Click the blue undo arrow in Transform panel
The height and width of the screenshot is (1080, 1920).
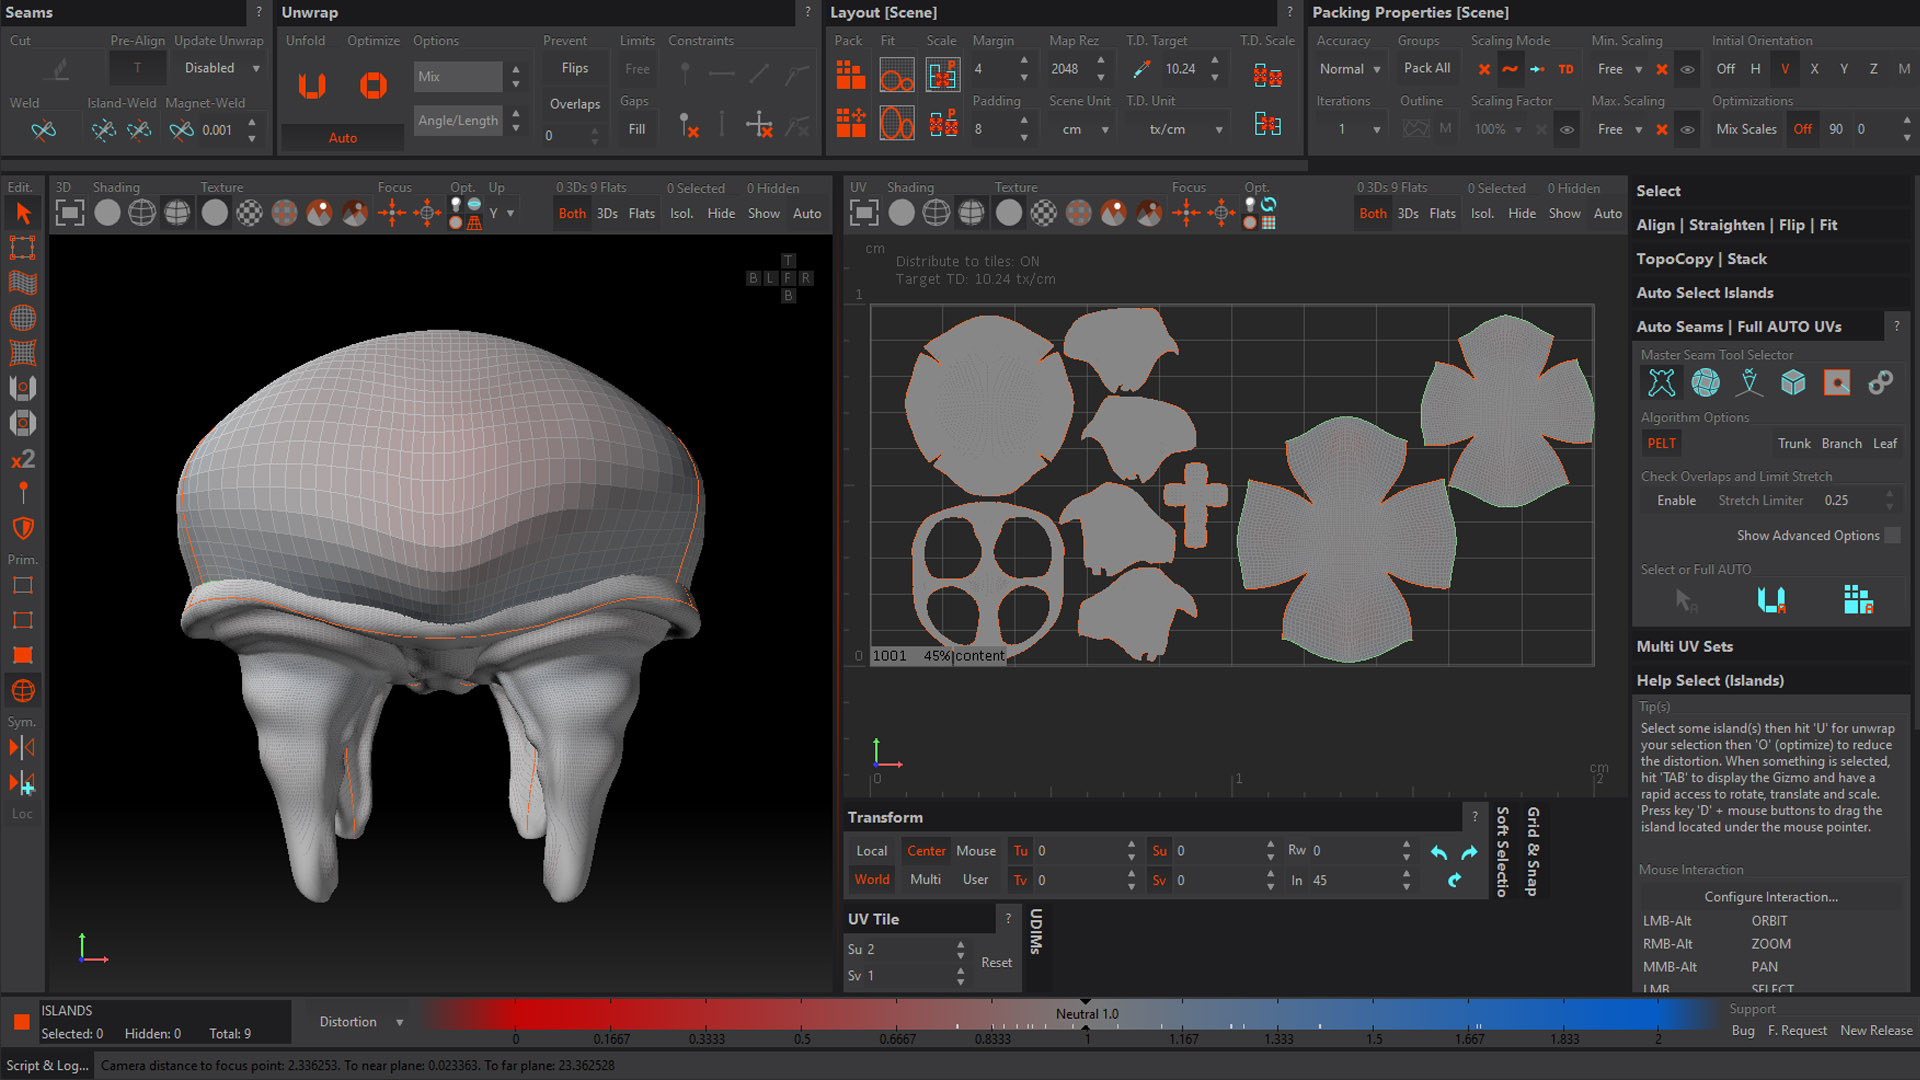point(1438,853)
